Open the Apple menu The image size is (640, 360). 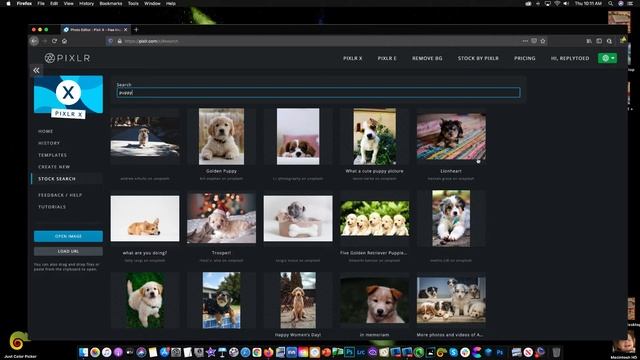click(8, 3)
